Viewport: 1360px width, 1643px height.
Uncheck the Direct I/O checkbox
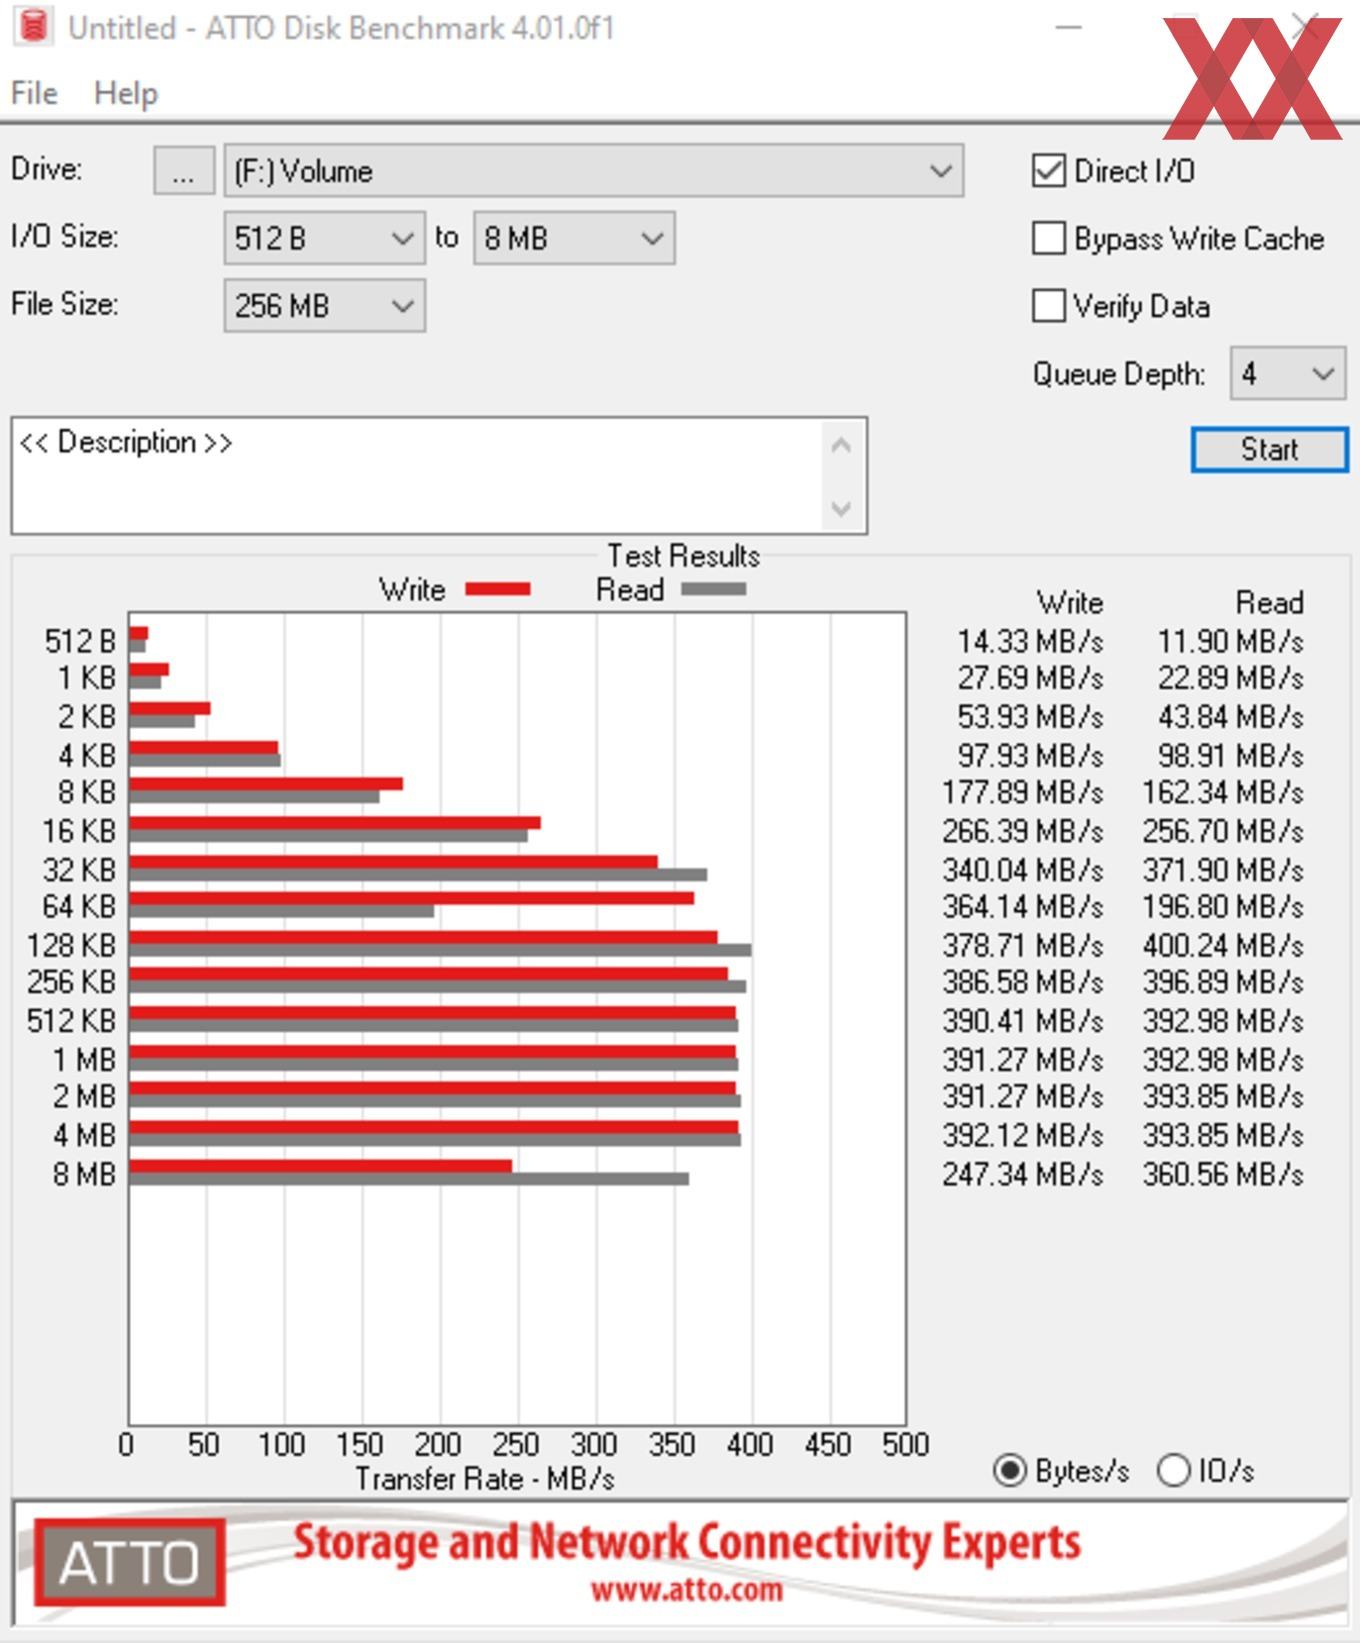coord(1048,171)
